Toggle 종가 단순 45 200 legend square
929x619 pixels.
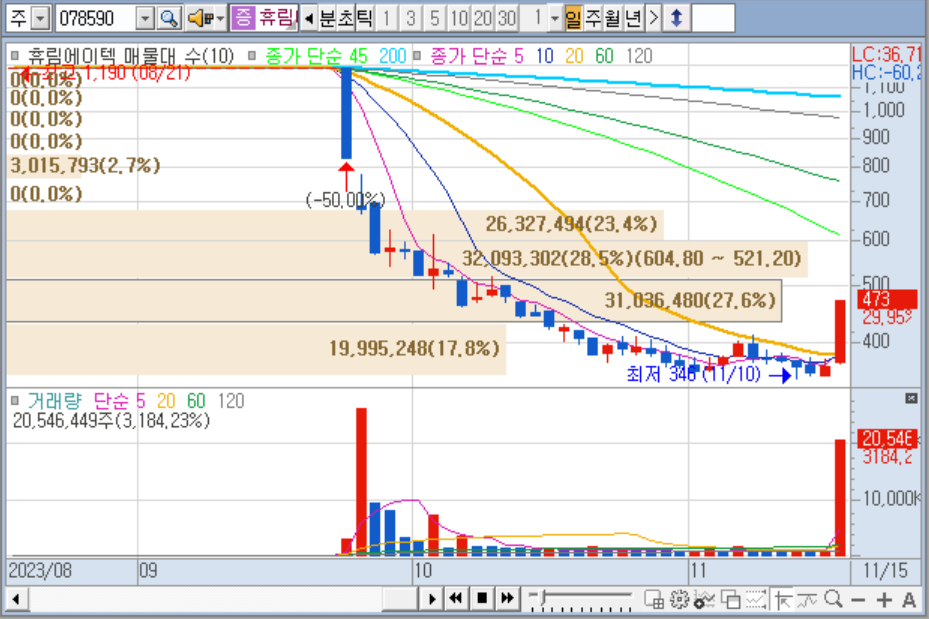(x=252, y=56)
